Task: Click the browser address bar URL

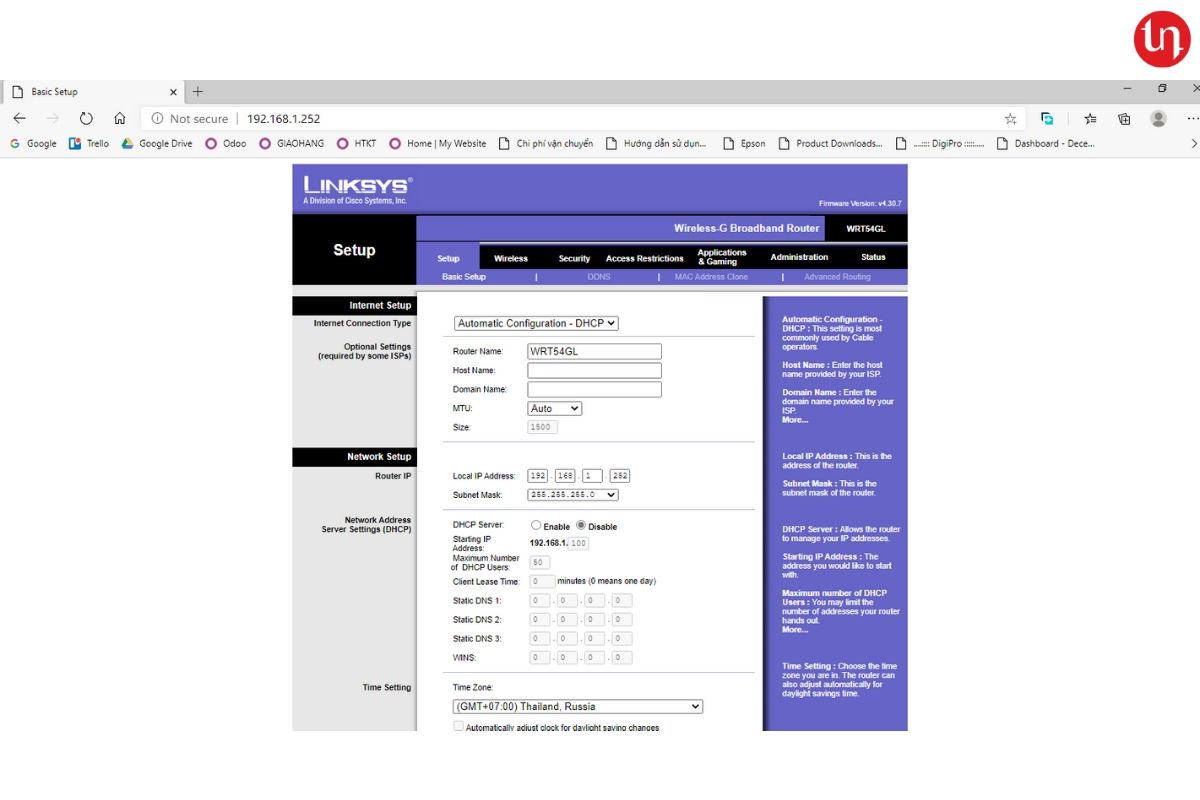Action: tap(284, 118)
